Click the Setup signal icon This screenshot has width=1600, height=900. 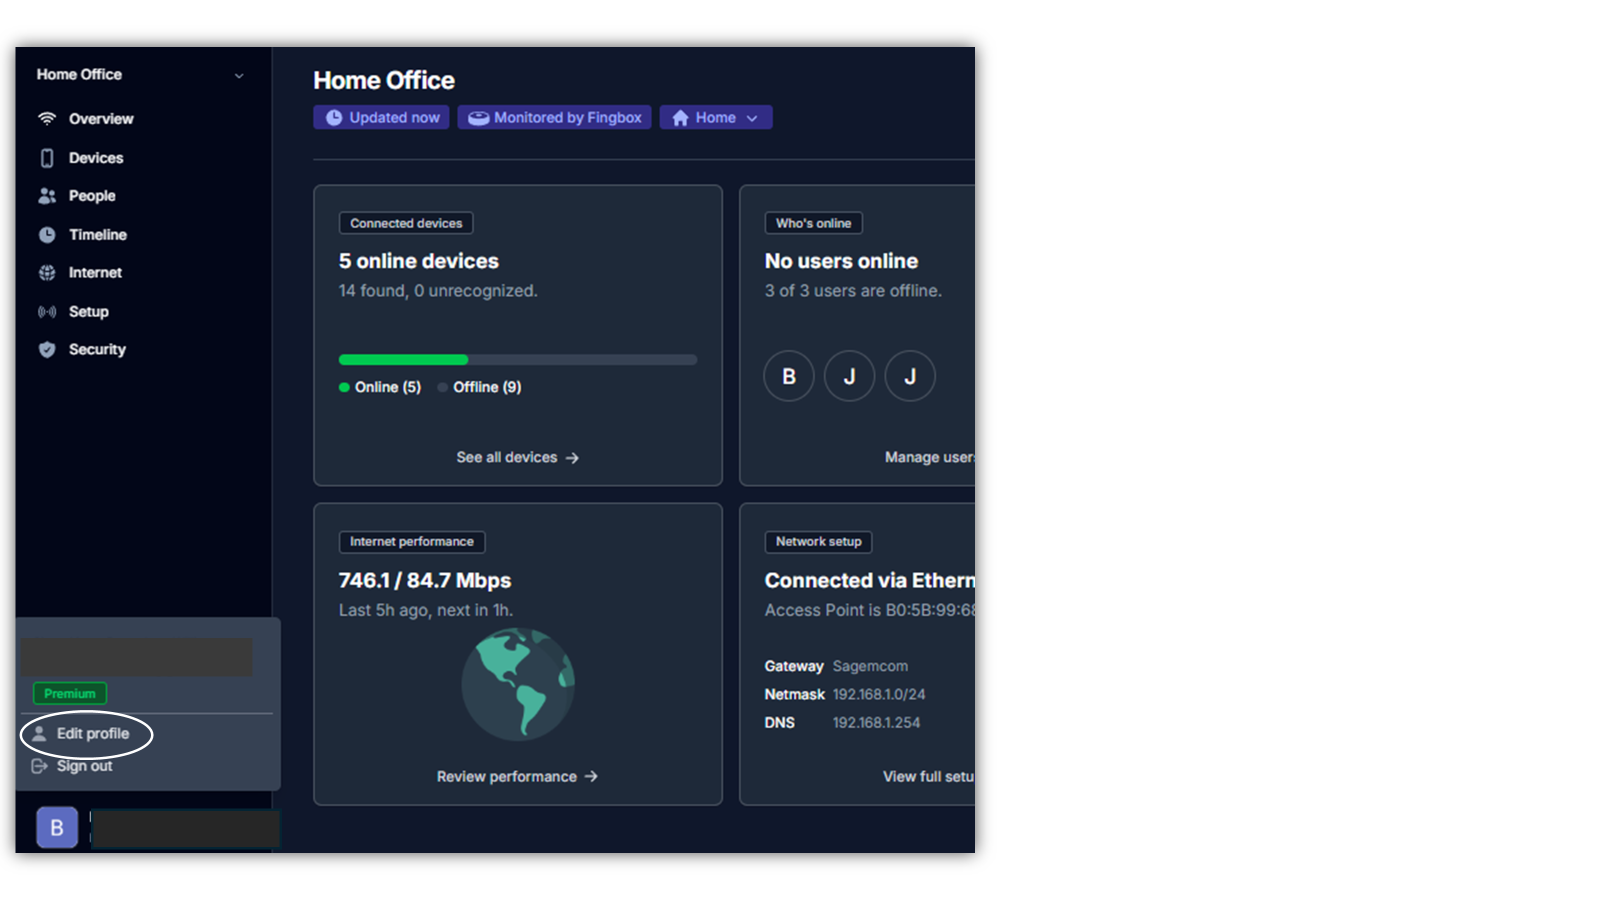point(47,312)
